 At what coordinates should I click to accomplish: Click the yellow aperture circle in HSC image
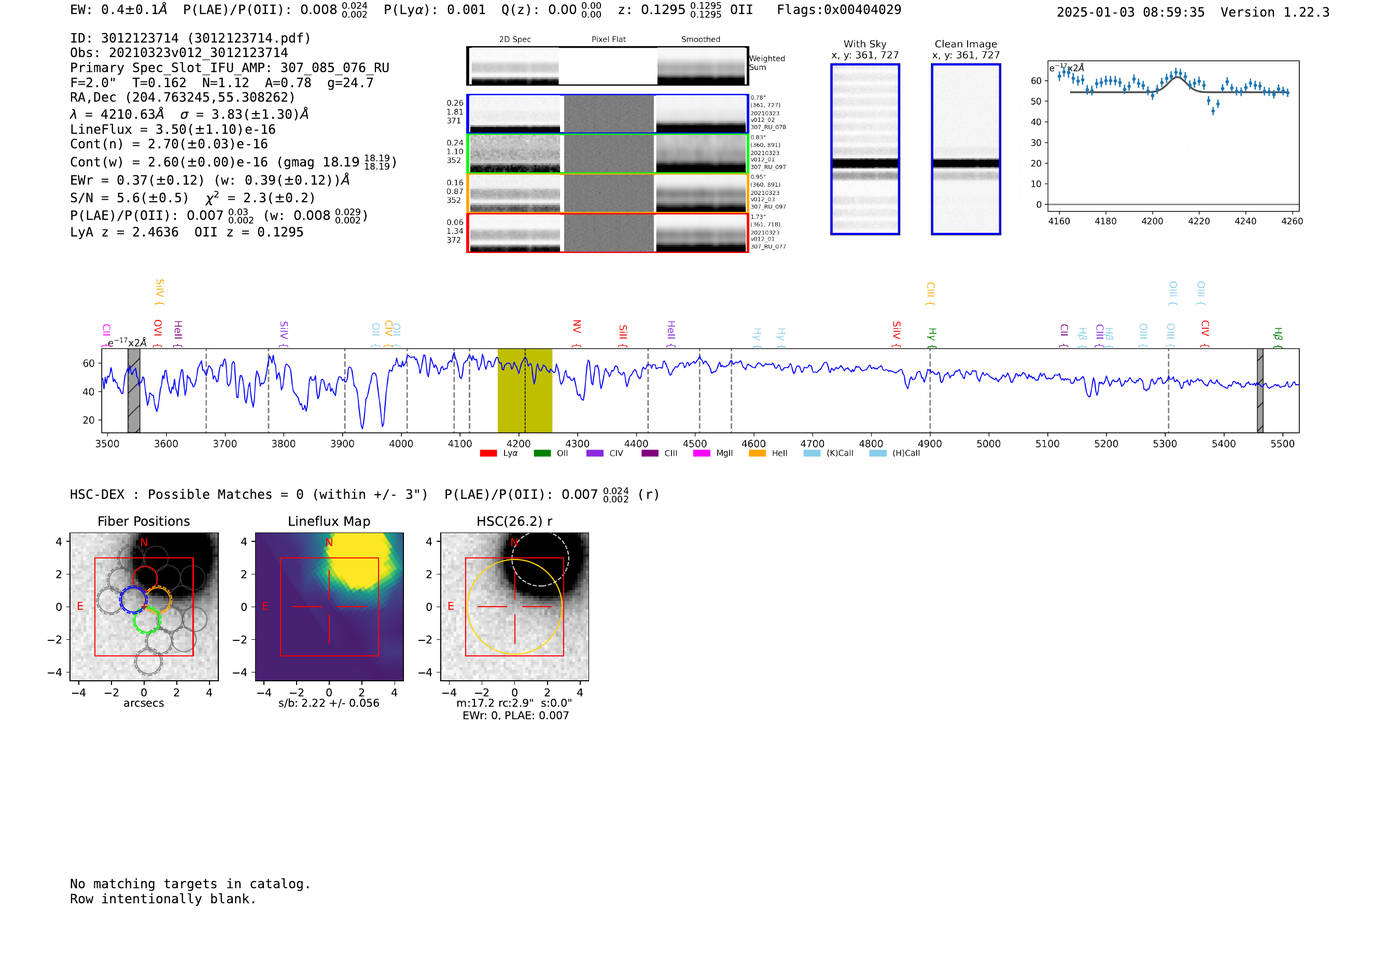pyautogui.click(x=514, y=607)
